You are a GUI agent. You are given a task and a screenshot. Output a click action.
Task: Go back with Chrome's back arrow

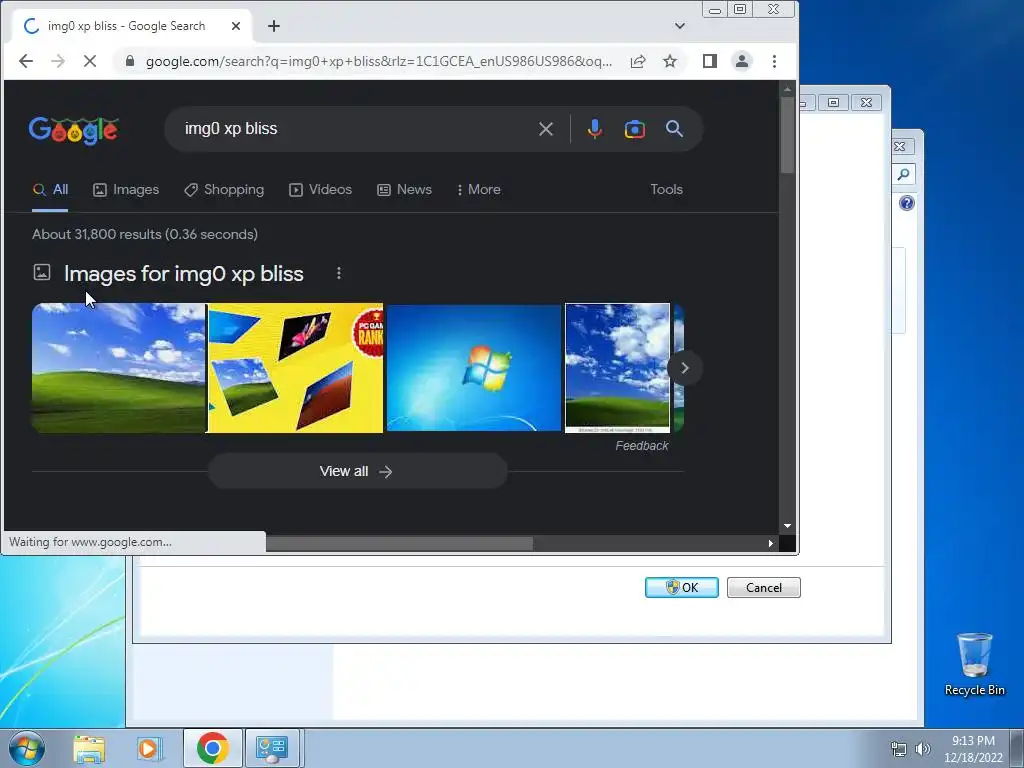pos(25,61)
